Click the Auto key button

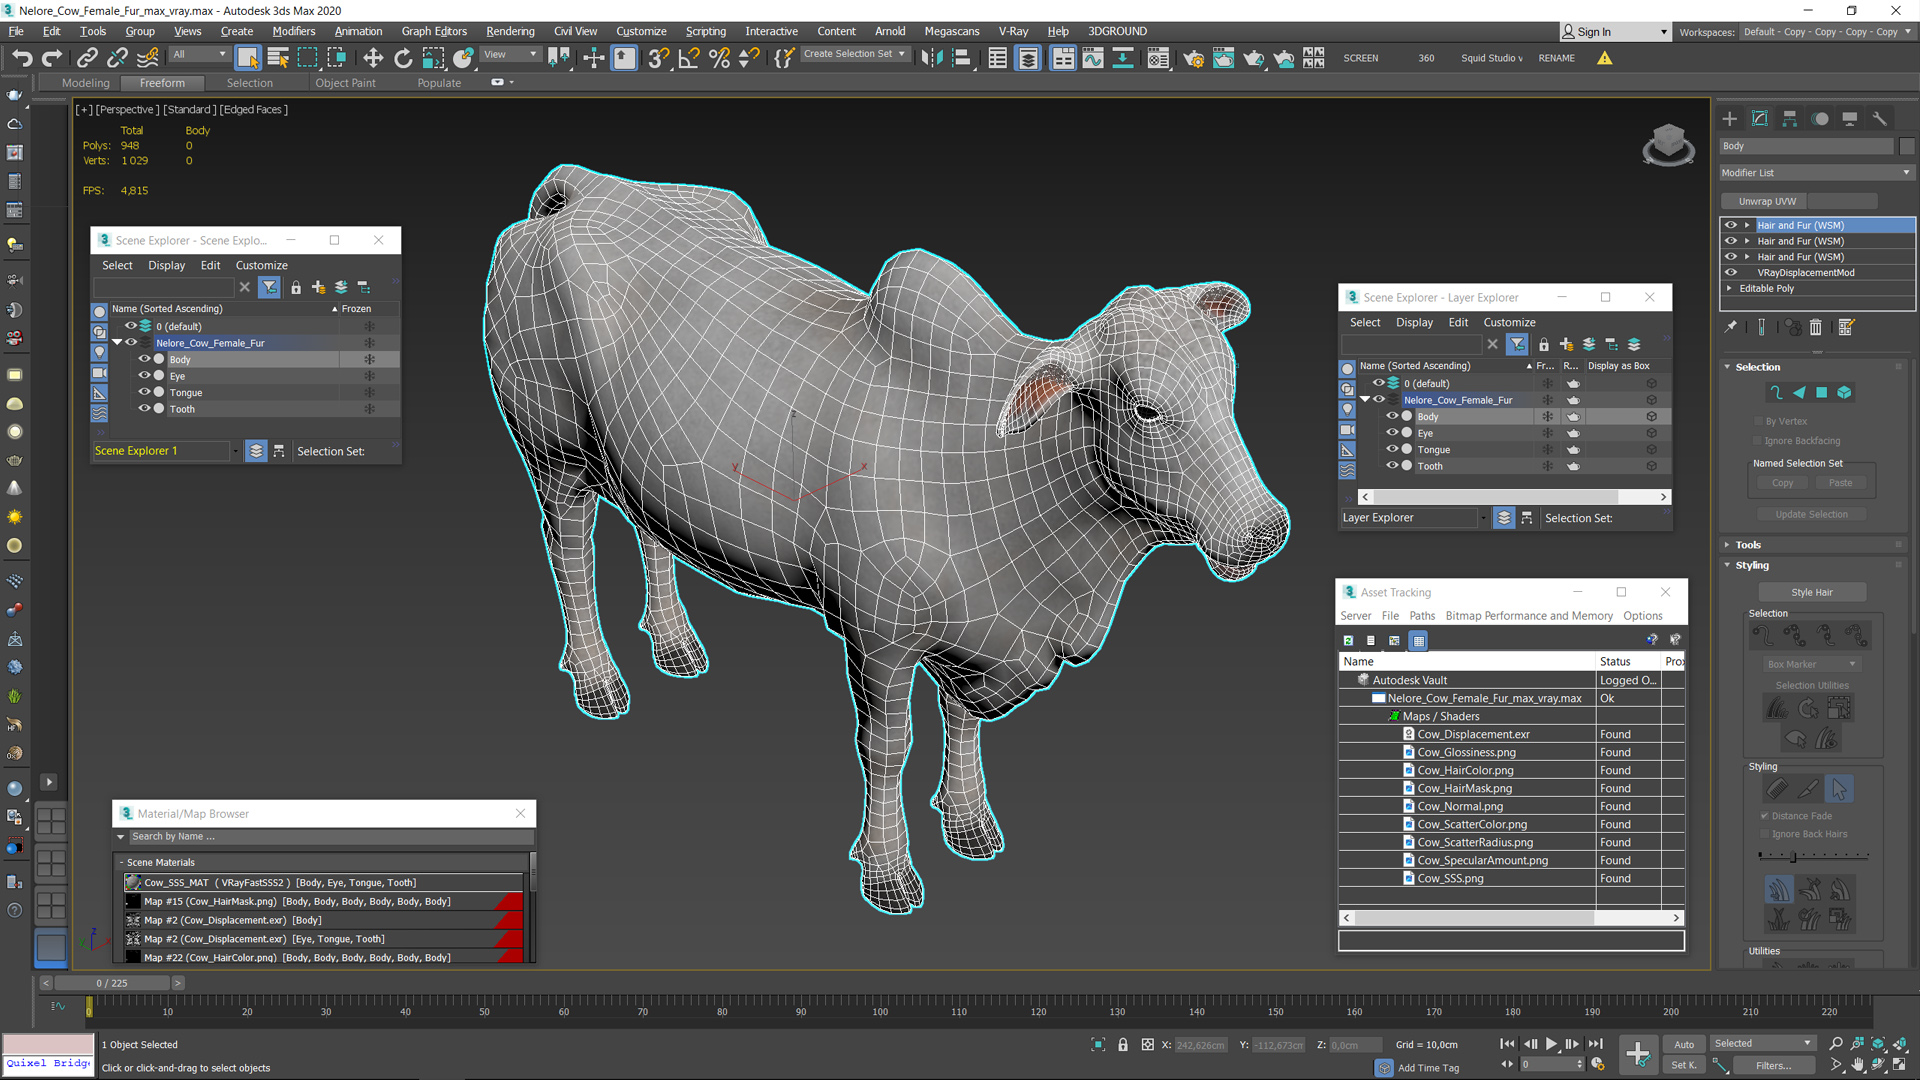pos(1684,1044)
